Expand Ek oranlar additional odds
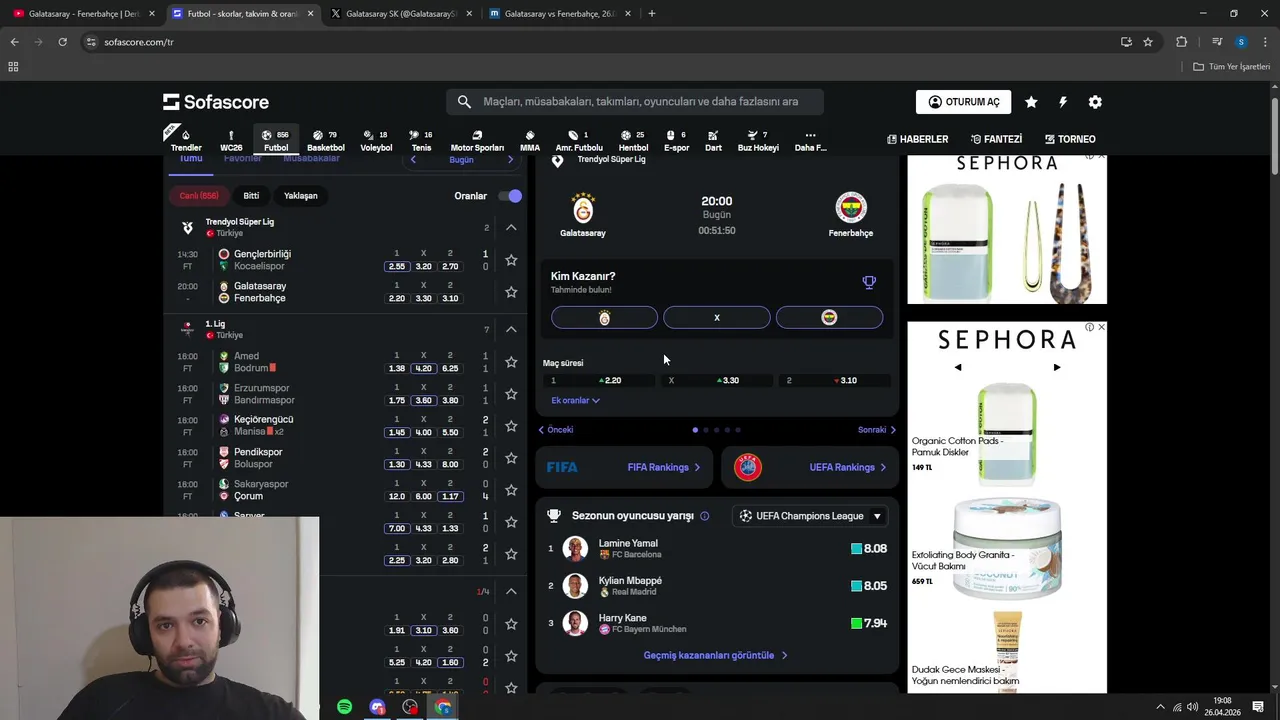1280x720 pixels. 575,400
